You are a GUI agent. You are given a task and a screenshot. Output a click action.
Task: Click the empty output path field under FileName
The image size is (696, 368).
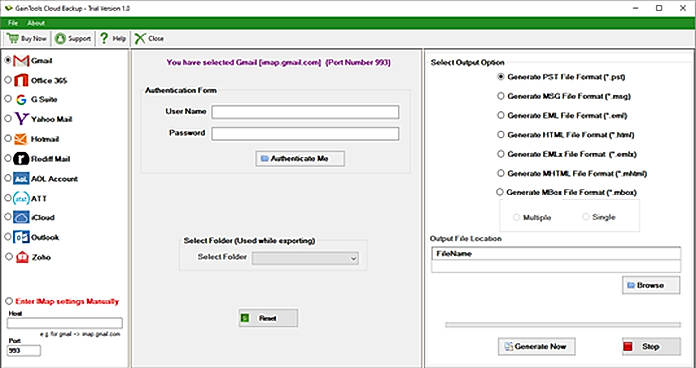click(x=556, y=266)
